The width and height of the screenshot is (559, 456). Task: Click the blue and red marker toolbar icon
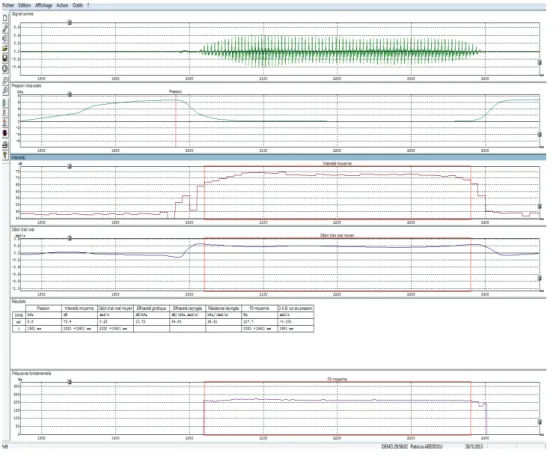[x=5, y=123]
